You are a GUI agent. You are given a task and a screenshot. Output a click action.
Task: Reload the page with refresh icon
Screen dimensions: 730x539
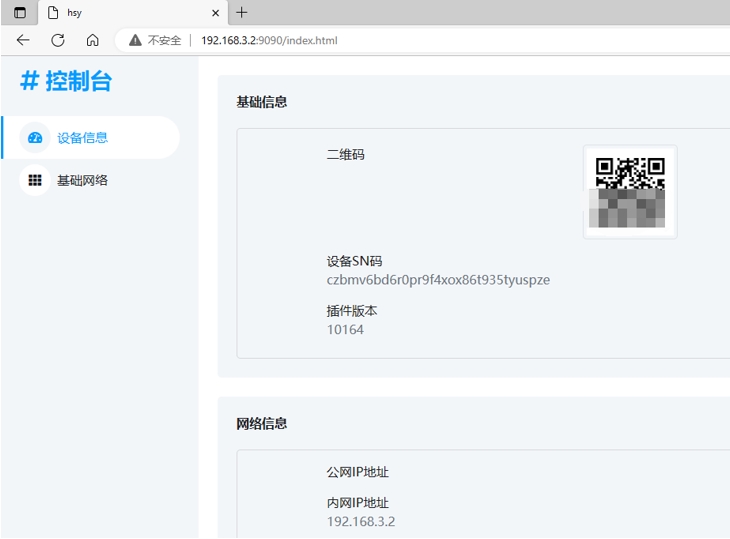pyautogui.click(x=58, y=40)
